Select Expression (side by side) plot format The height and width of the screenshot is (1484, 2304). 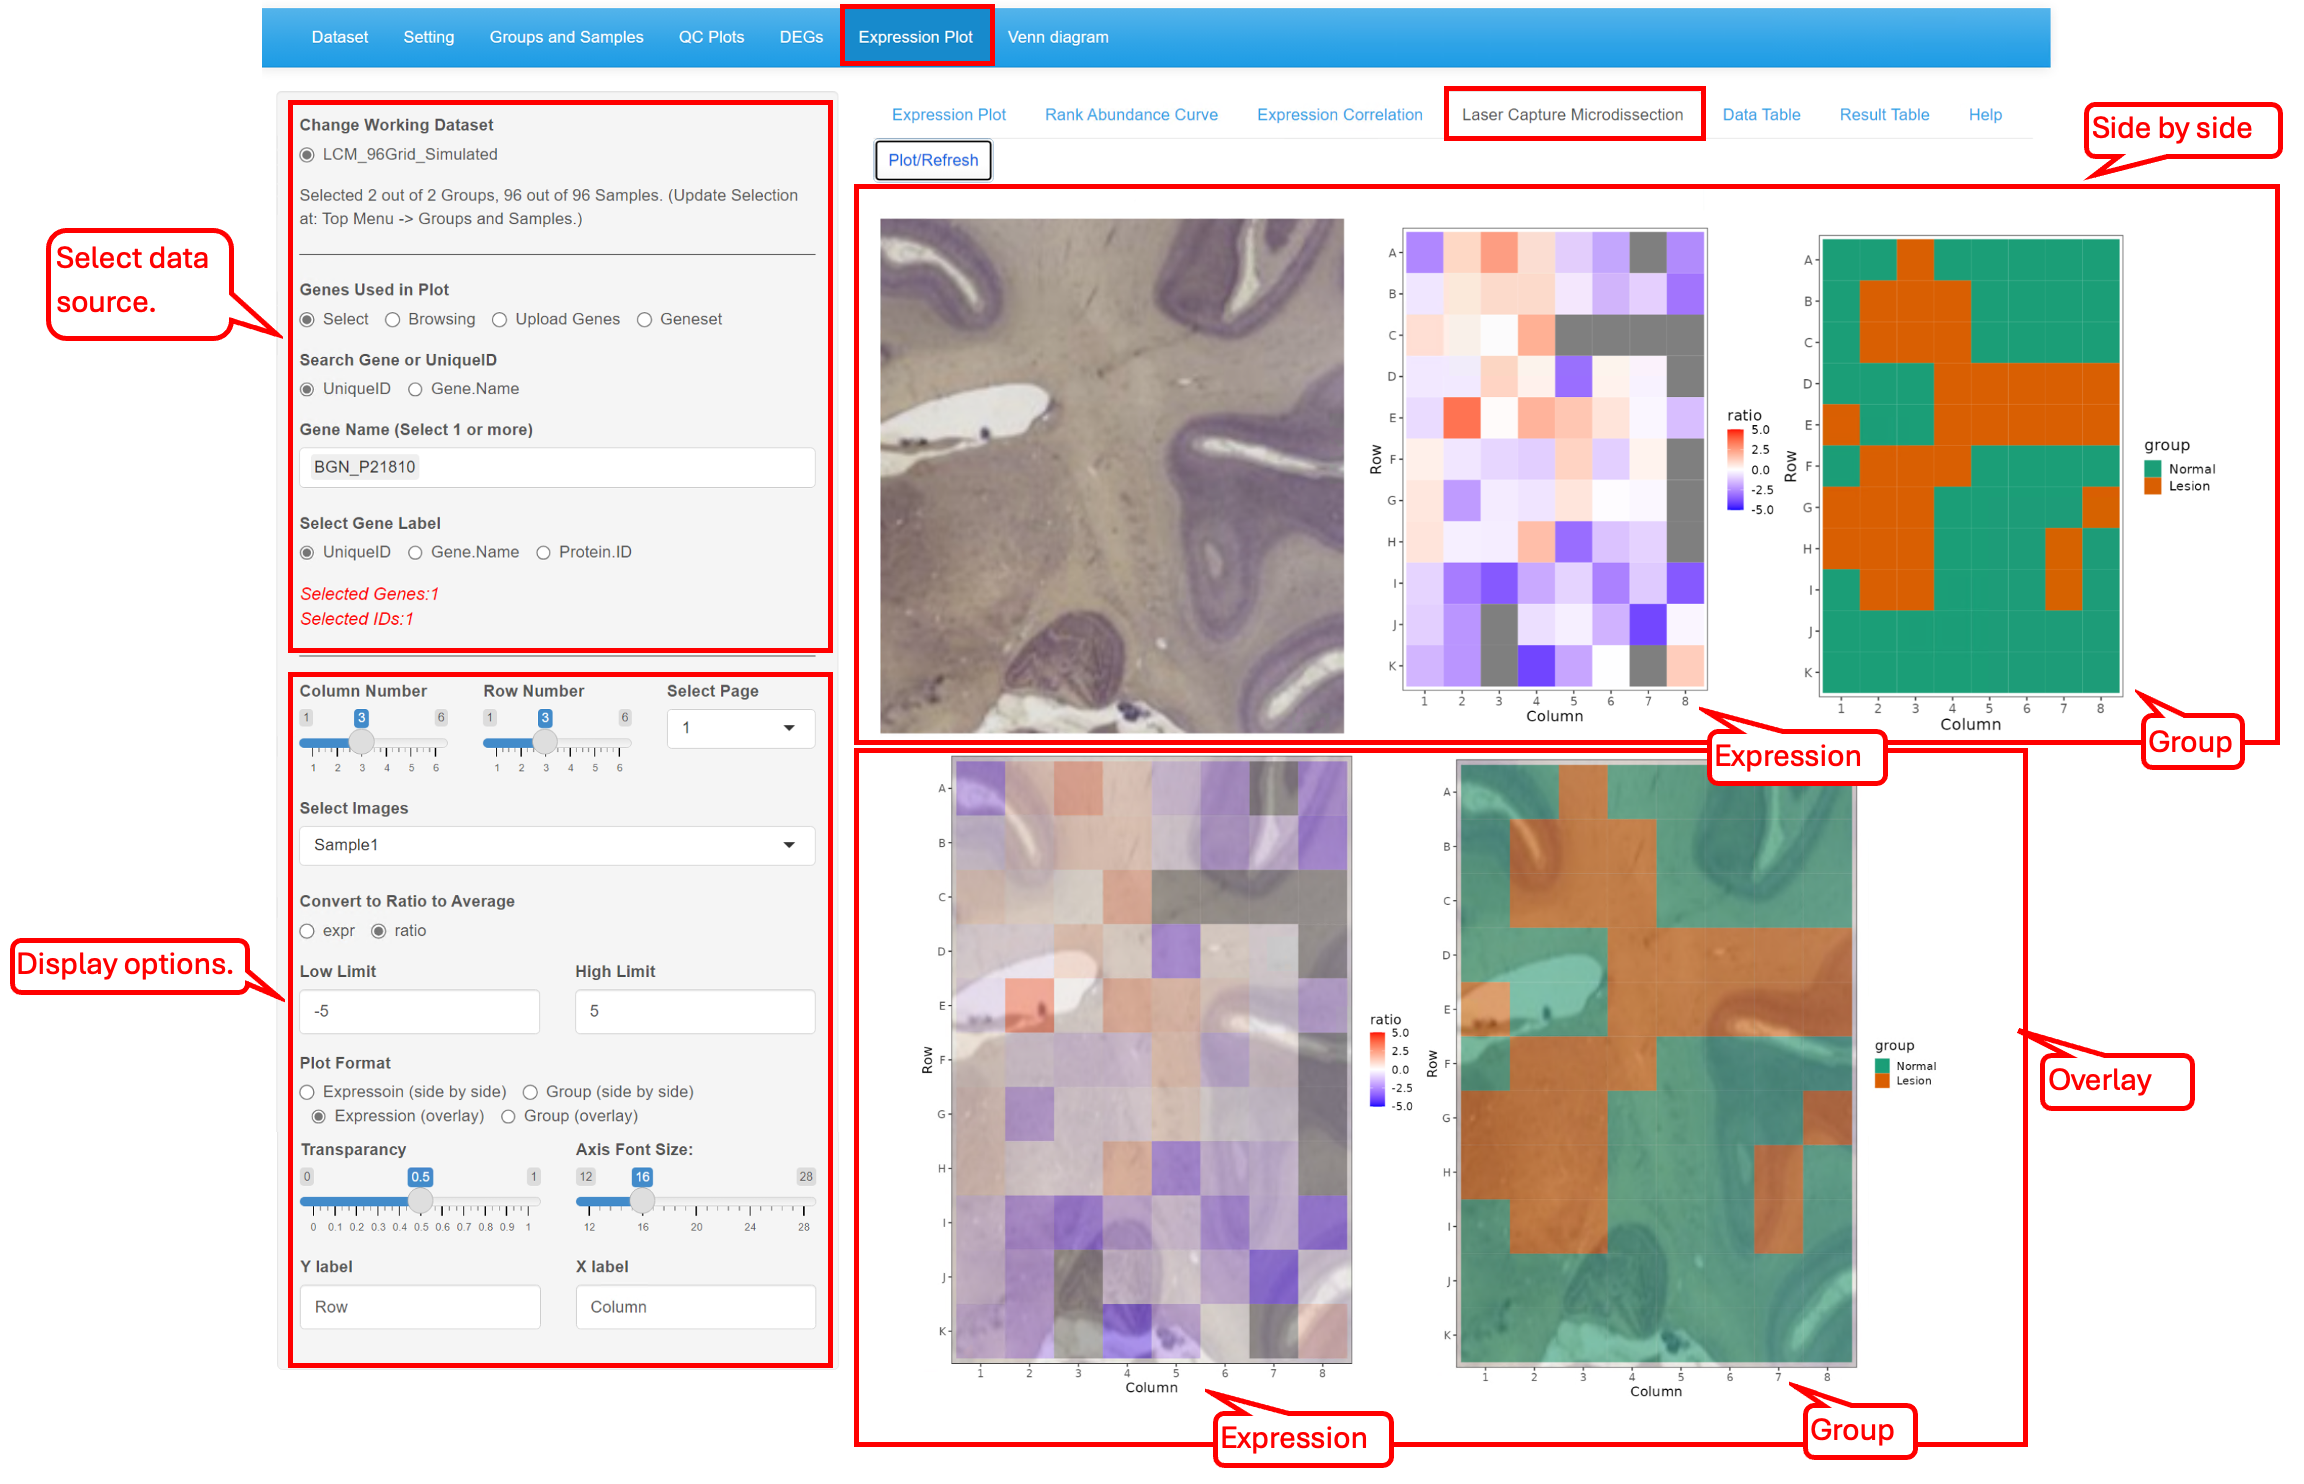coord(307,1092)
